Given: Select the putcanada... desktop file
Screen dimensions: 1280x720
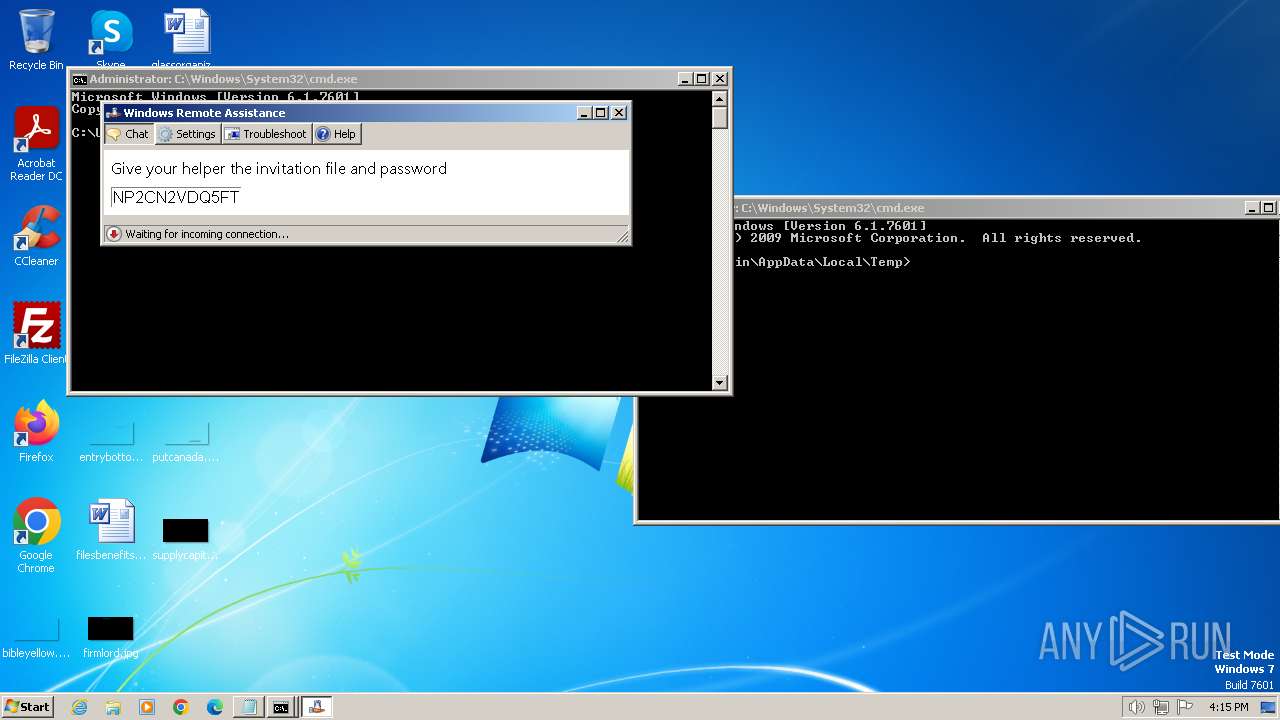Looking at the screenshot, I should [185, 440].
